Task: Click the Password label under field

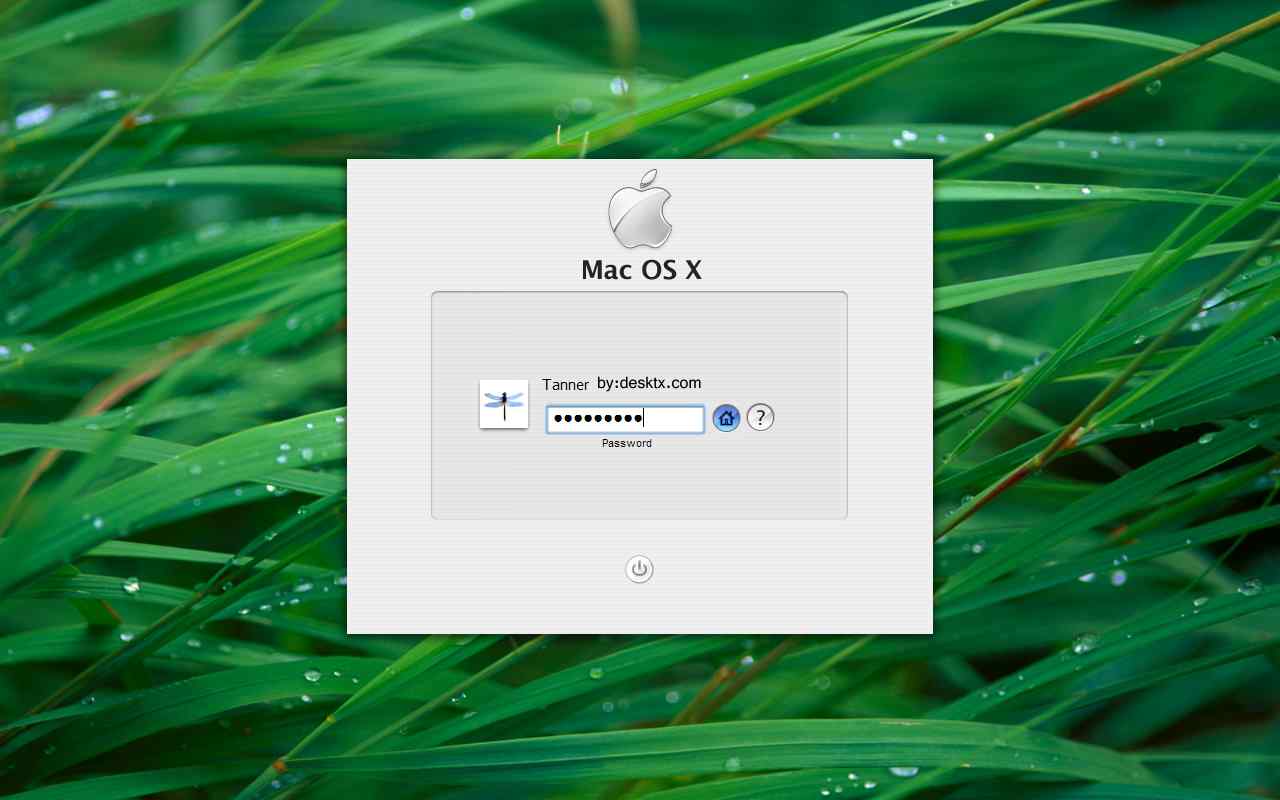Action: point(627,443)
